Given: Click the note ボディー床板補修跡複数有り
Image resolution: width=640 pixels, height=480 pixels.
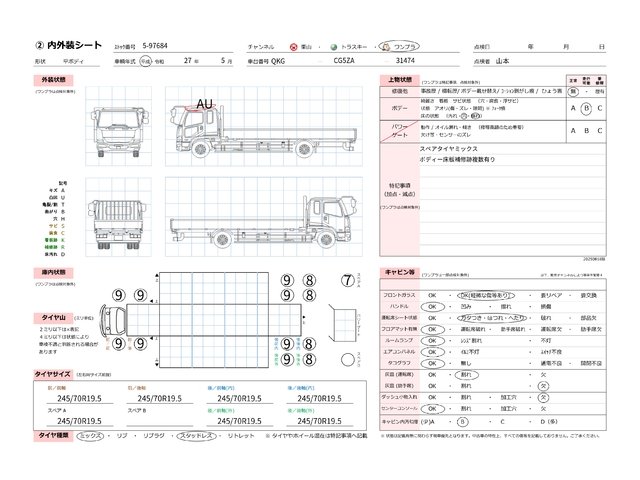Looking at the screenshot, I should [x=457, y=160].
